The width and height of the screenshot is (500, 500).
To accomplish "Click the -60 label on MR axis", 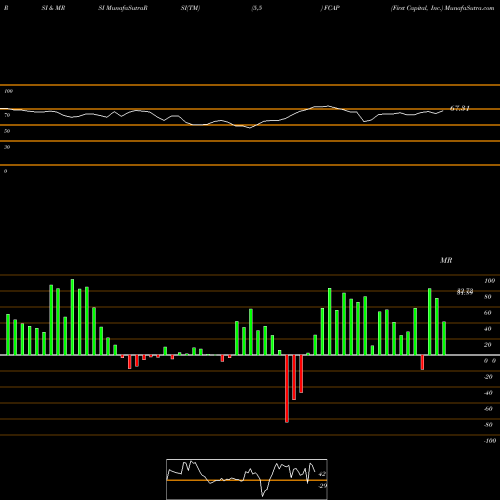I will coord(488,409).
